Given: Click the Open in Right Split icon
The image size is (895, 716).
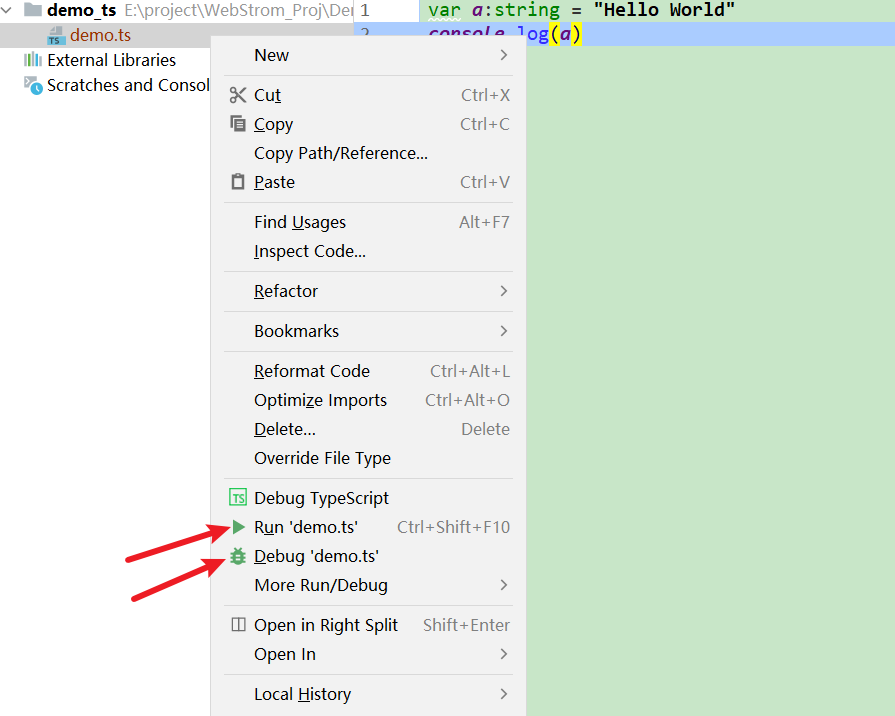Looking at the screenshot, I should point(238,624).
